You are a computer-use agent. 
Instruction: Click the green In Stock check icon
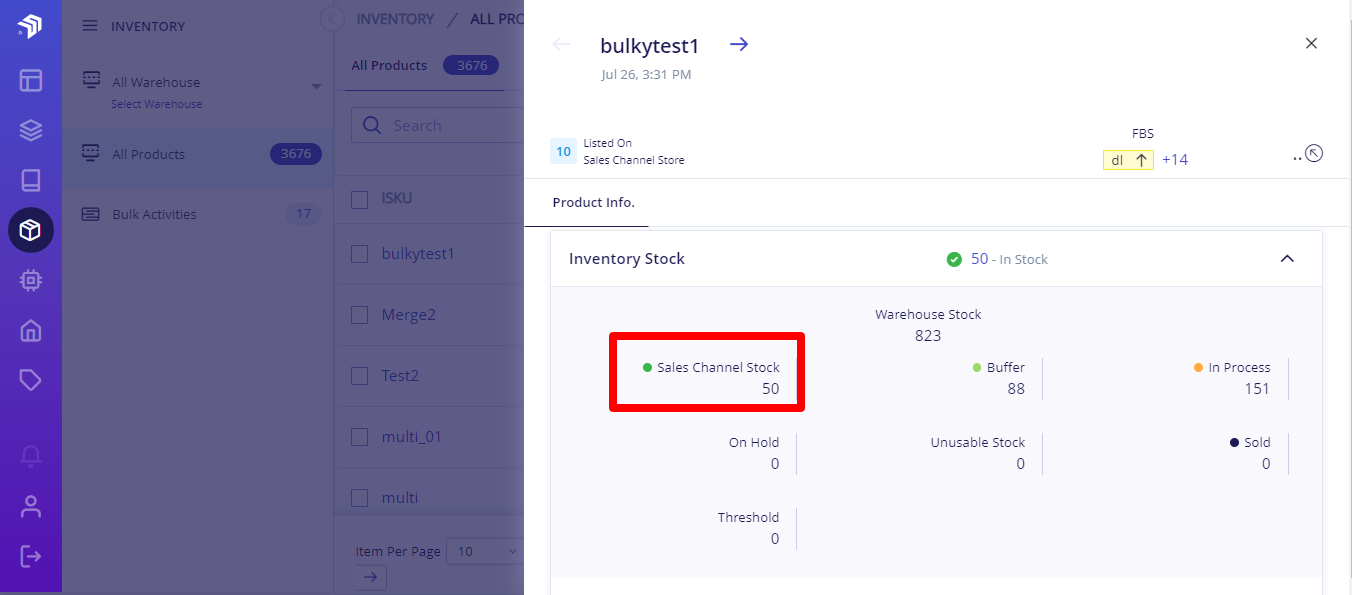tap(954, 259)
